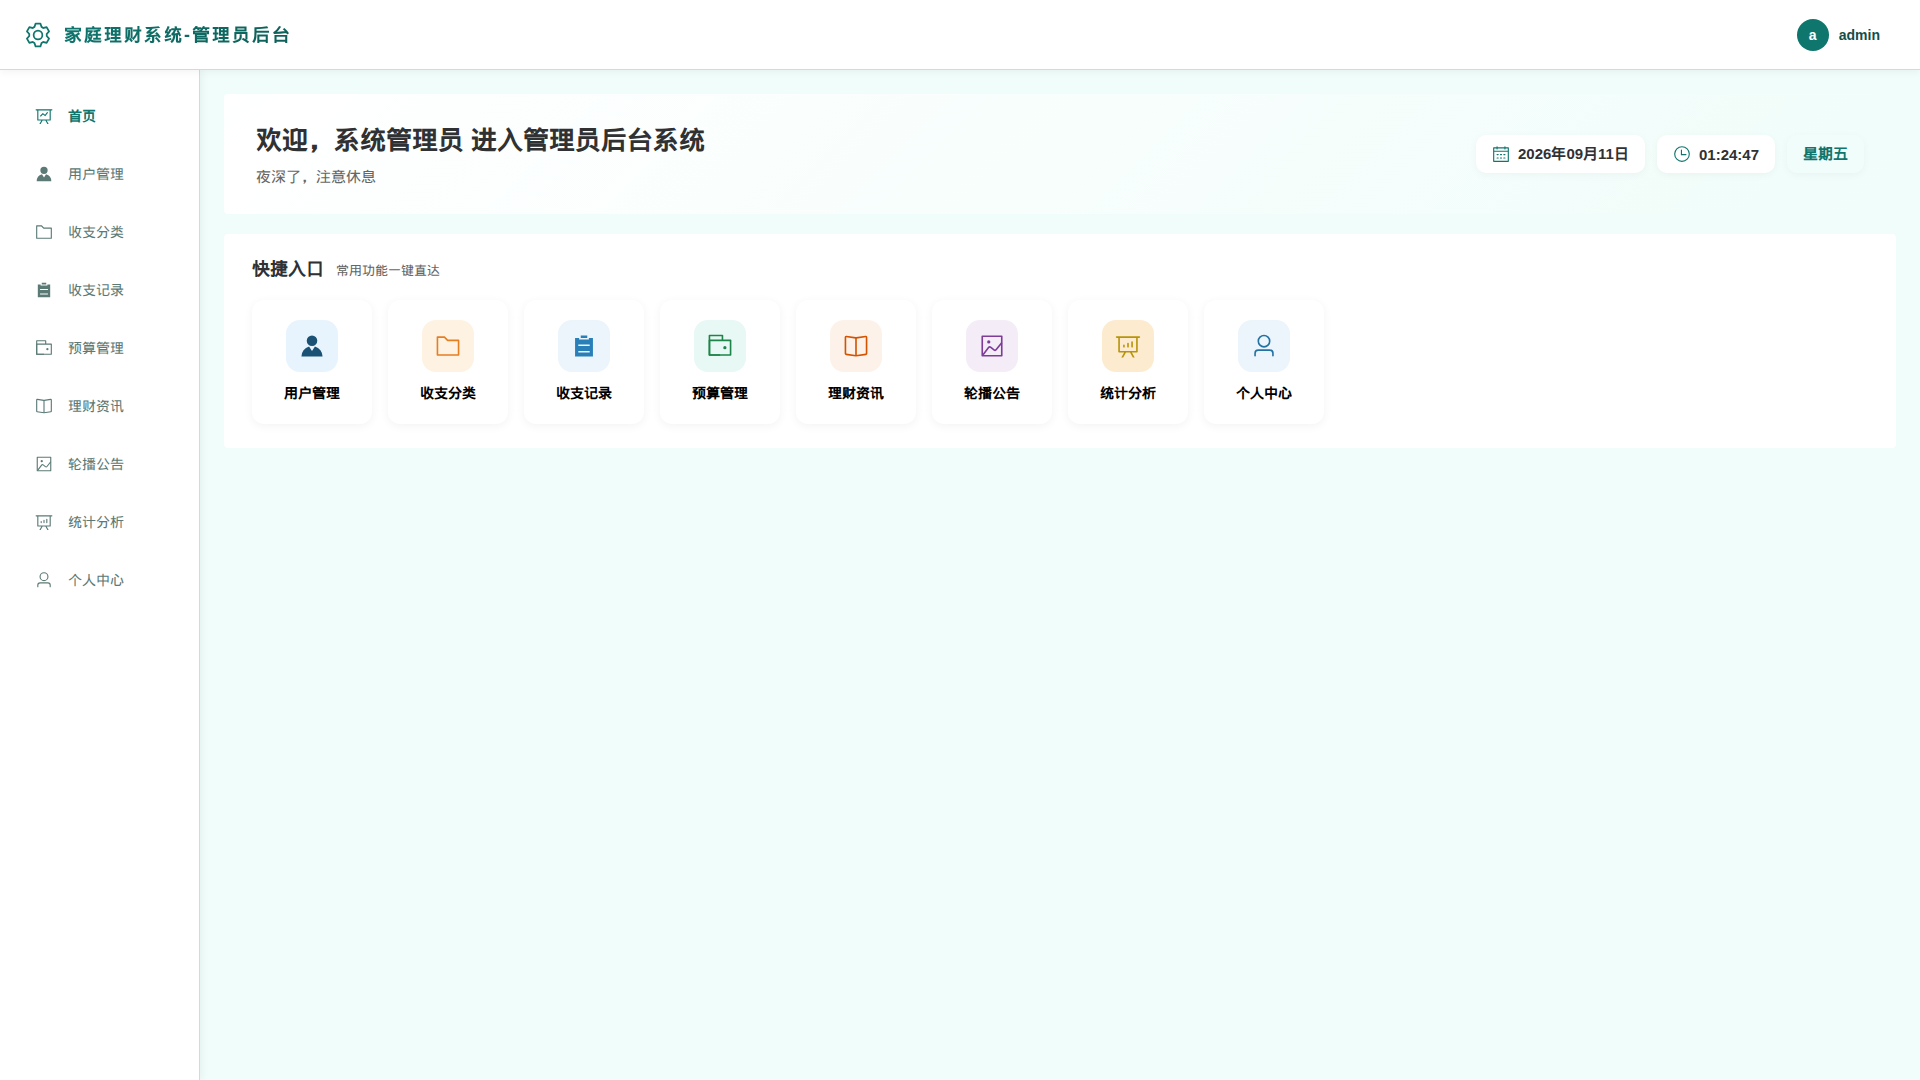
Task: Click the 家庭理财系统-管理员后台 title
Action: (177, 35)
